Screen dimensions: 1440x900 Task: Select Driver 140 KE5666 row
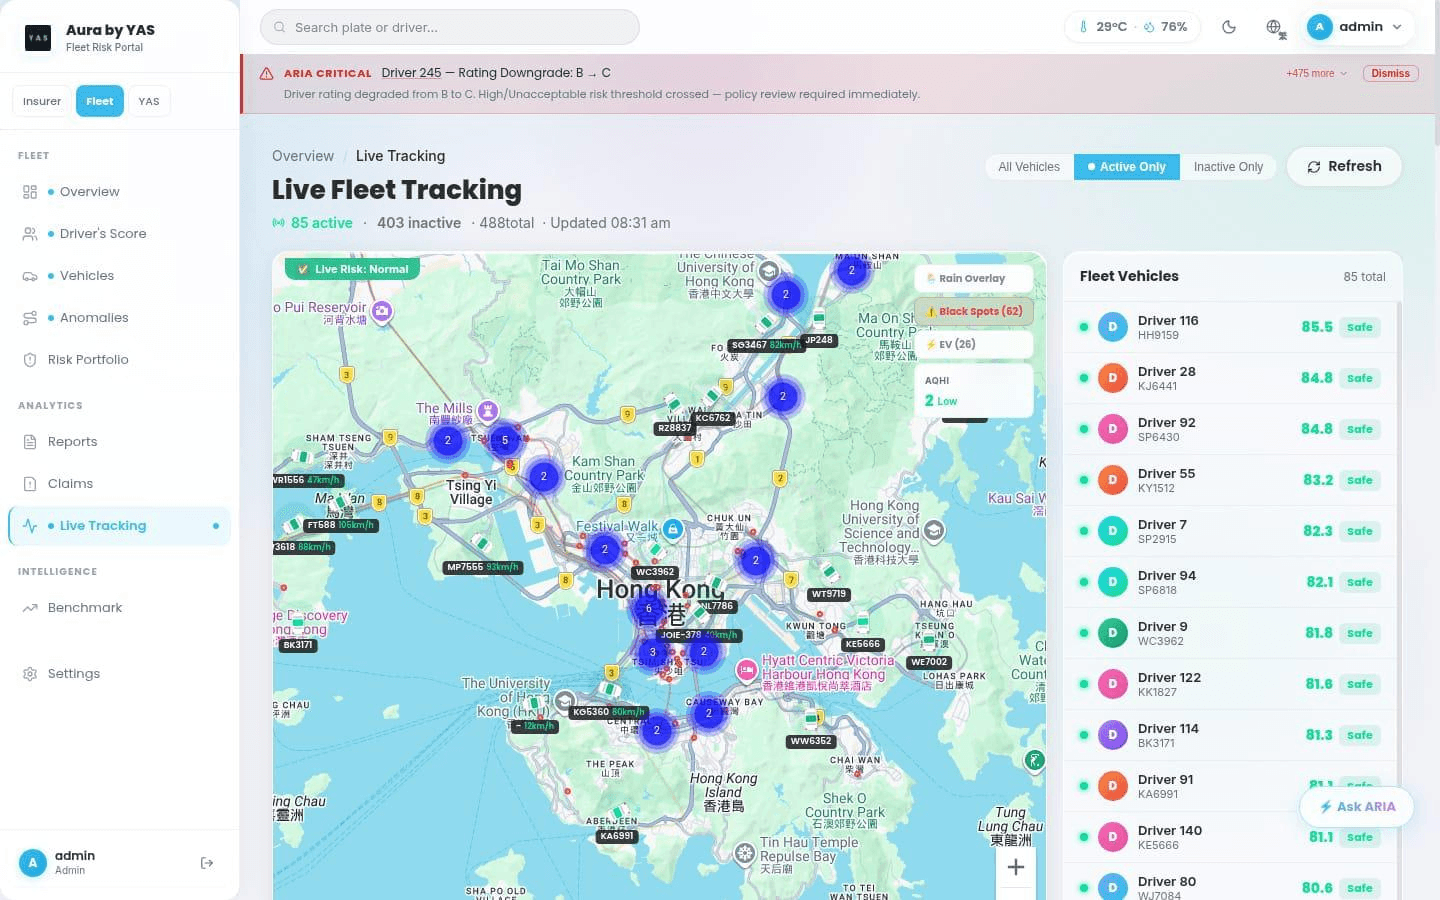pos(1232,837)
